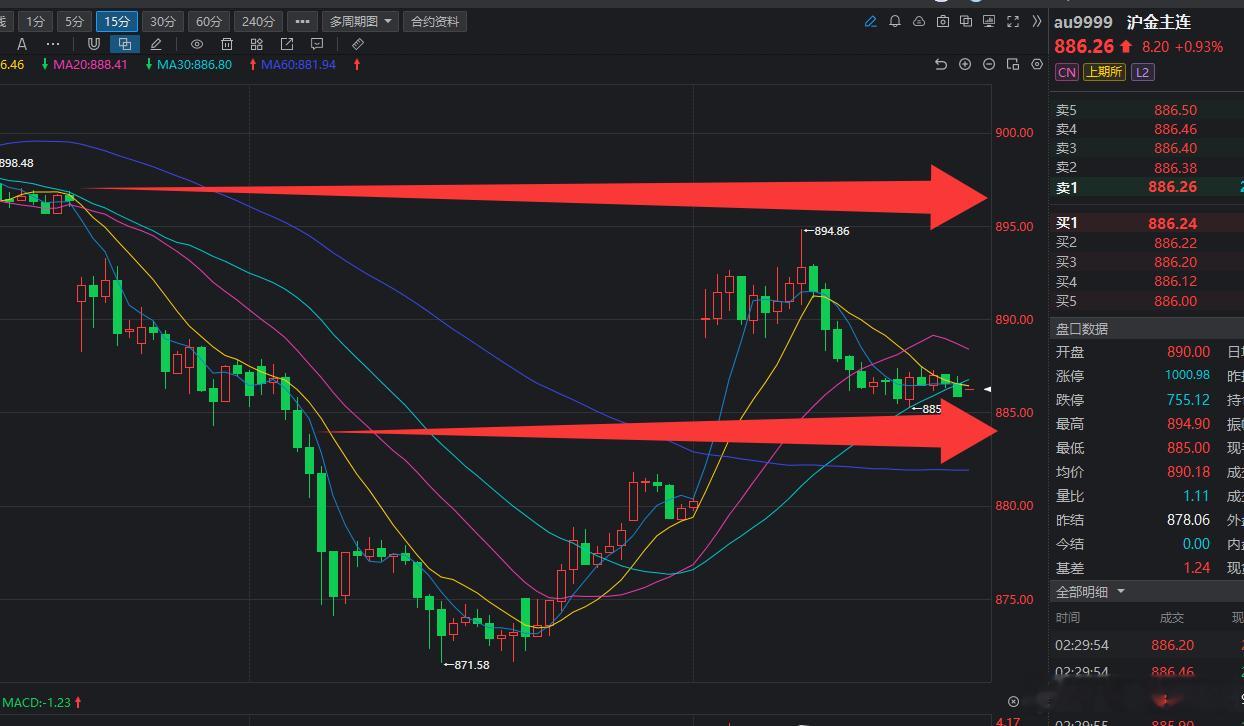Click the chart window layout icon
Viewport: 1244px width, 726px height.
point(1013,64)
